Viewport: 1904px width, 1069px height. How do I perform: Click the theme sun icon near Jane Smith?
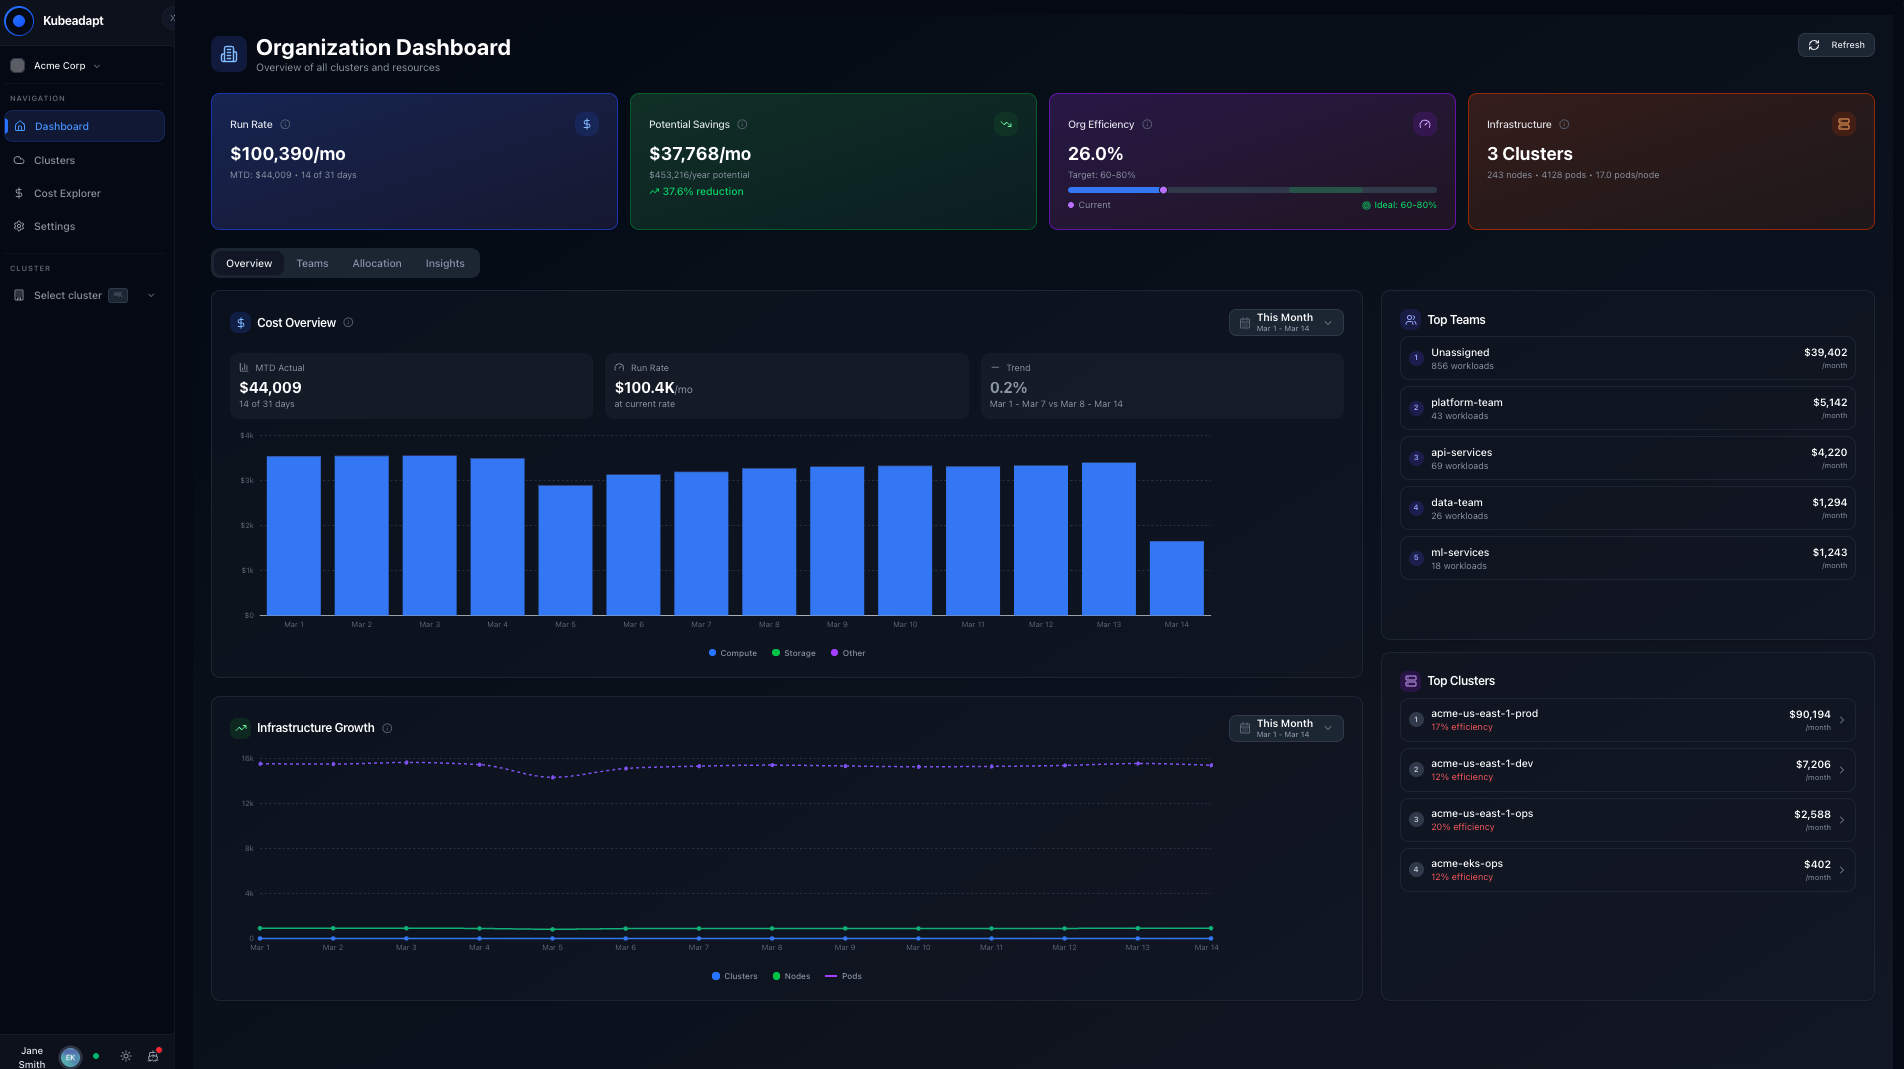[125, 1056]
